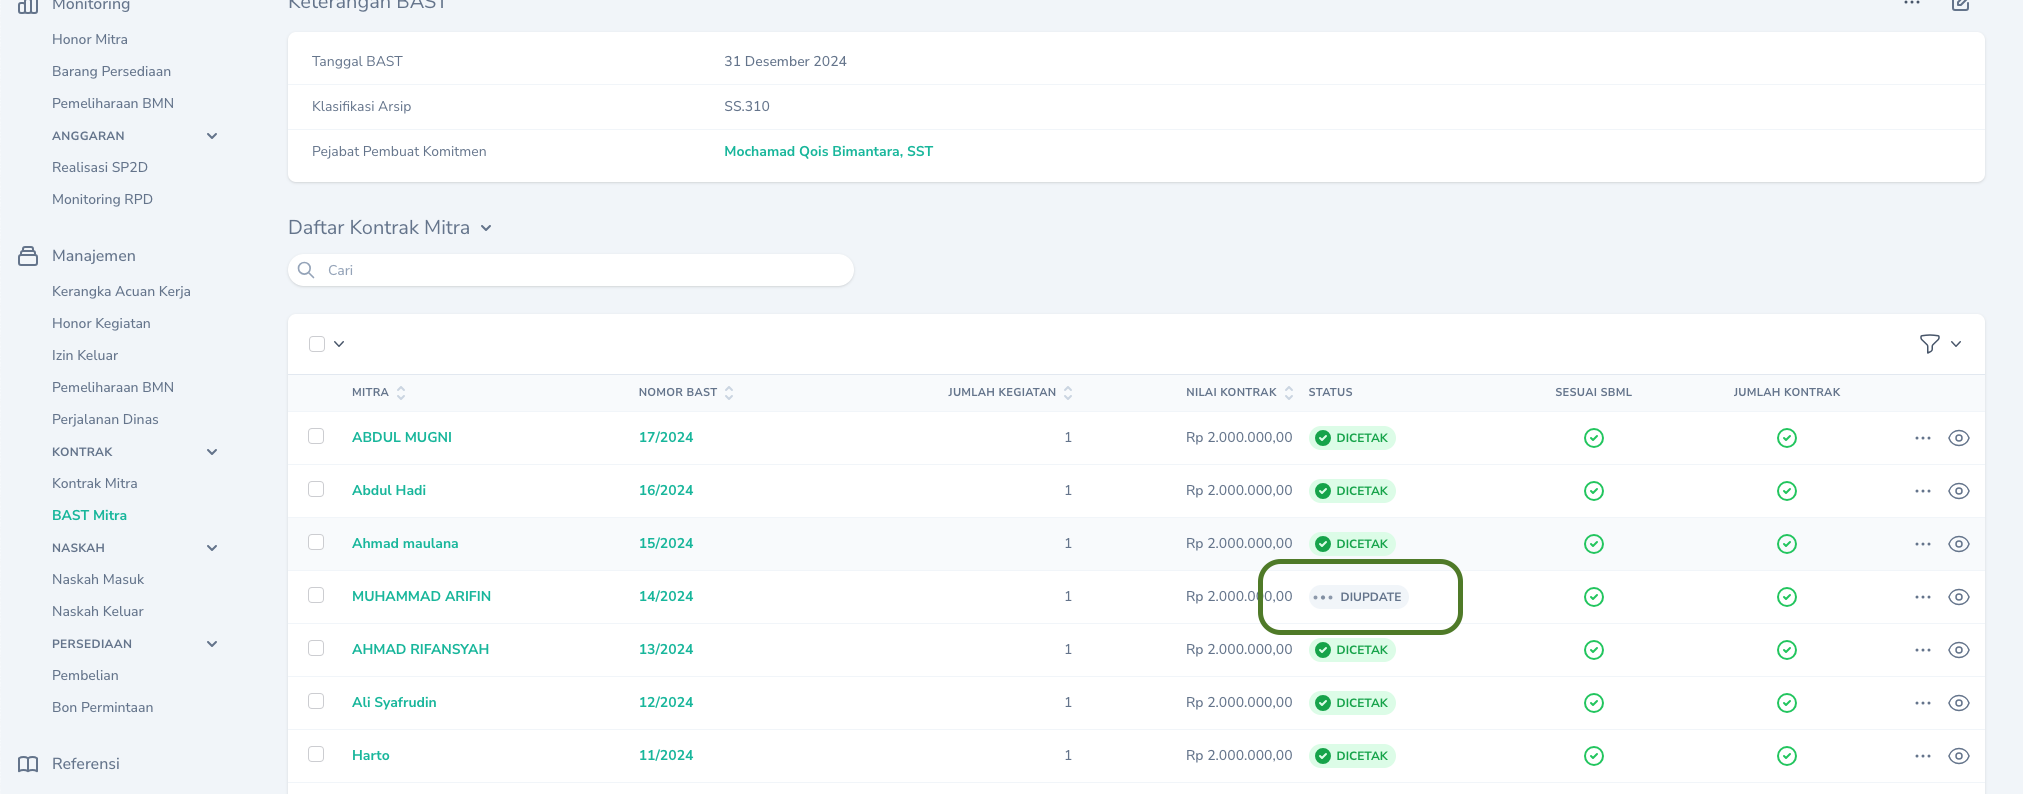Screen dimensions: 2023x794
Task: Open Realisasi SP2D menu item
Action: coord(100,167)
